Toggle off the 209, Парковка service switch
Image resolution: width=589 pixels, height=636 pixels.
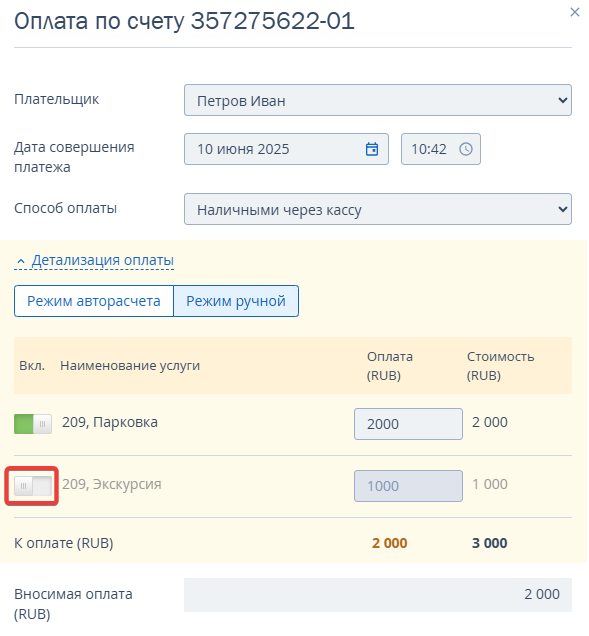click(33, 424)
